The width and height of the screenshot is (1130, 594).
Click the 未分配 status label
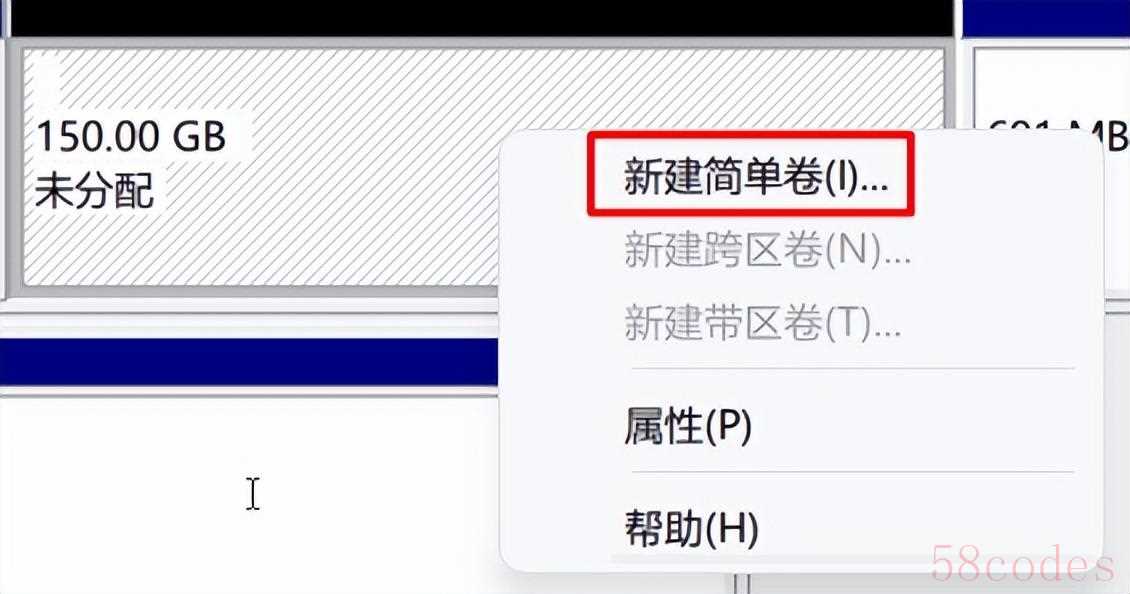coord(94,191)
